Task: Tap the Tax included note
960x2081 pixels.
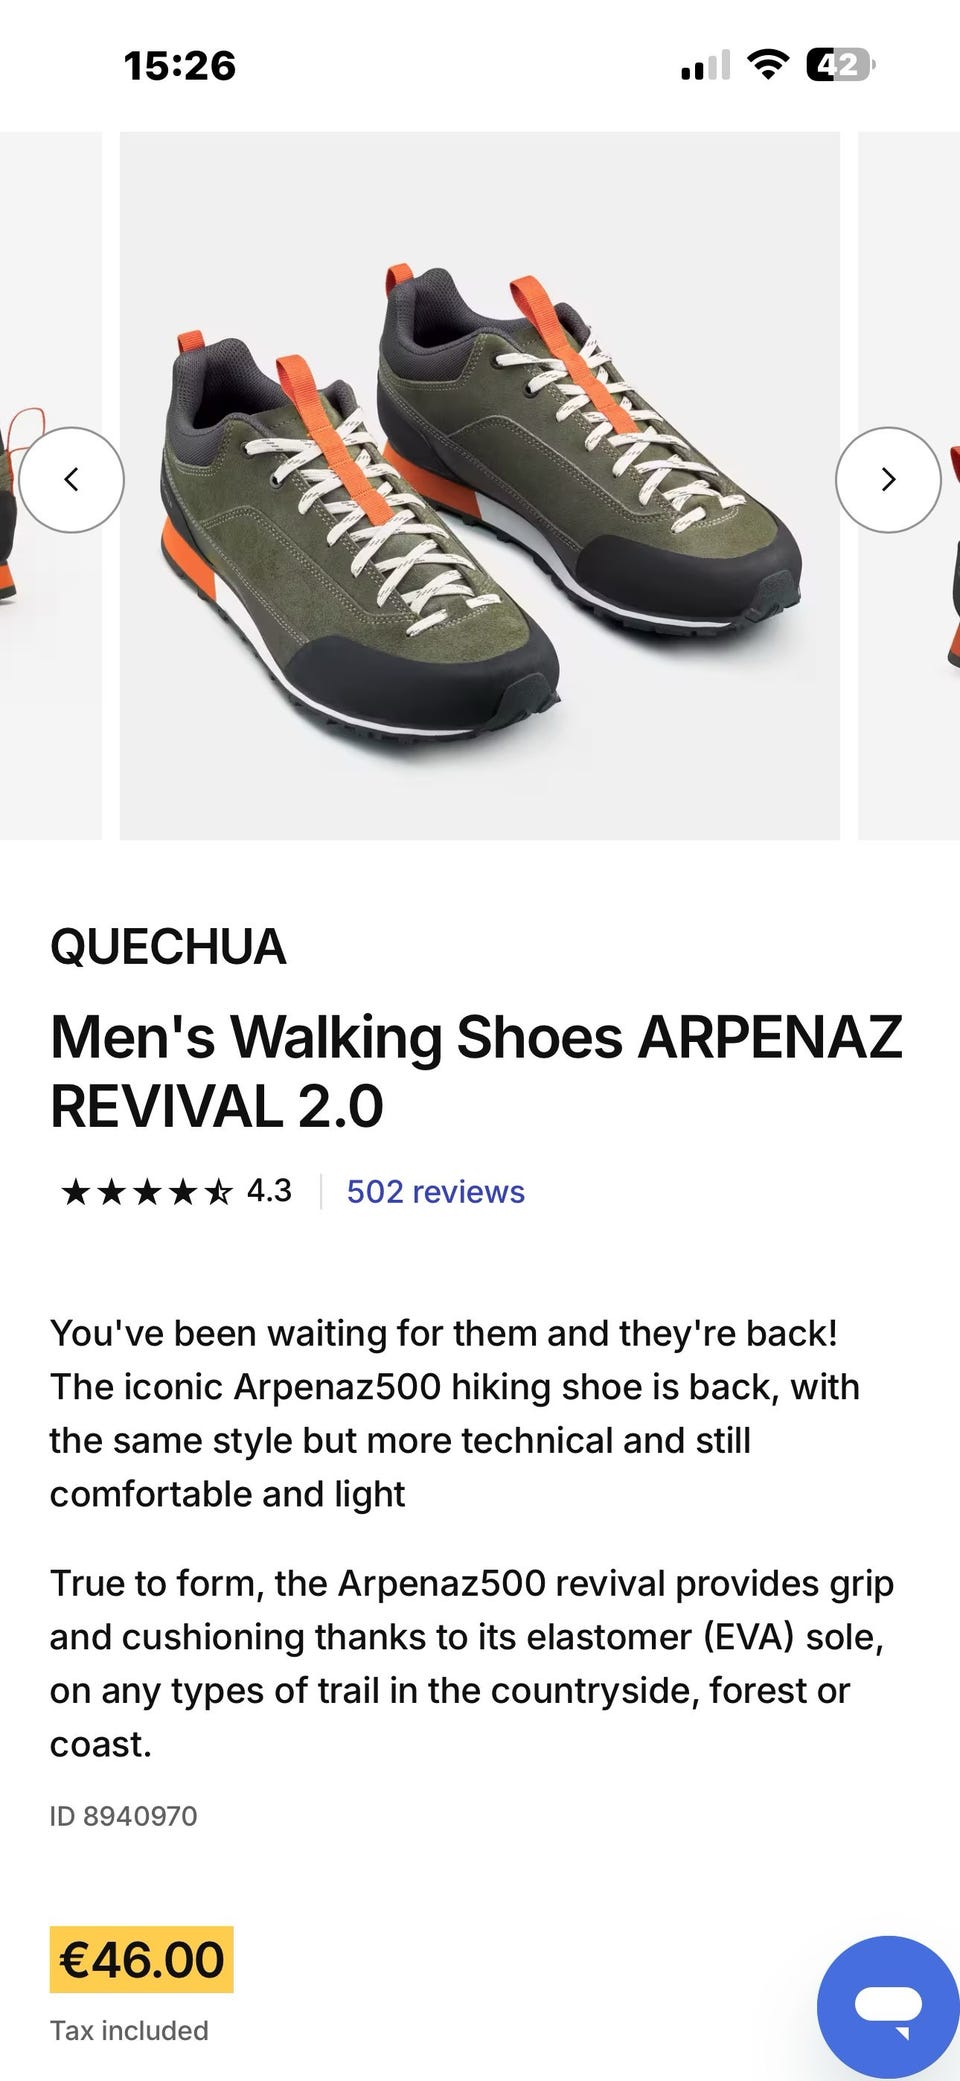Action: pos(129,2031)
